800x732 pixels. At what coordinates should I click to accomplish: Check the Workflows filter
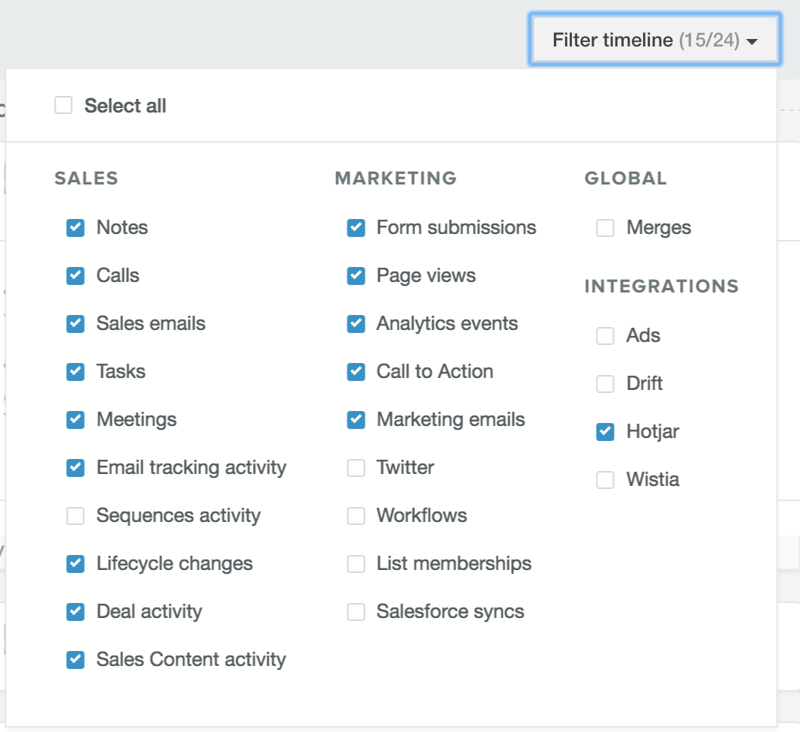click(356, 516)
